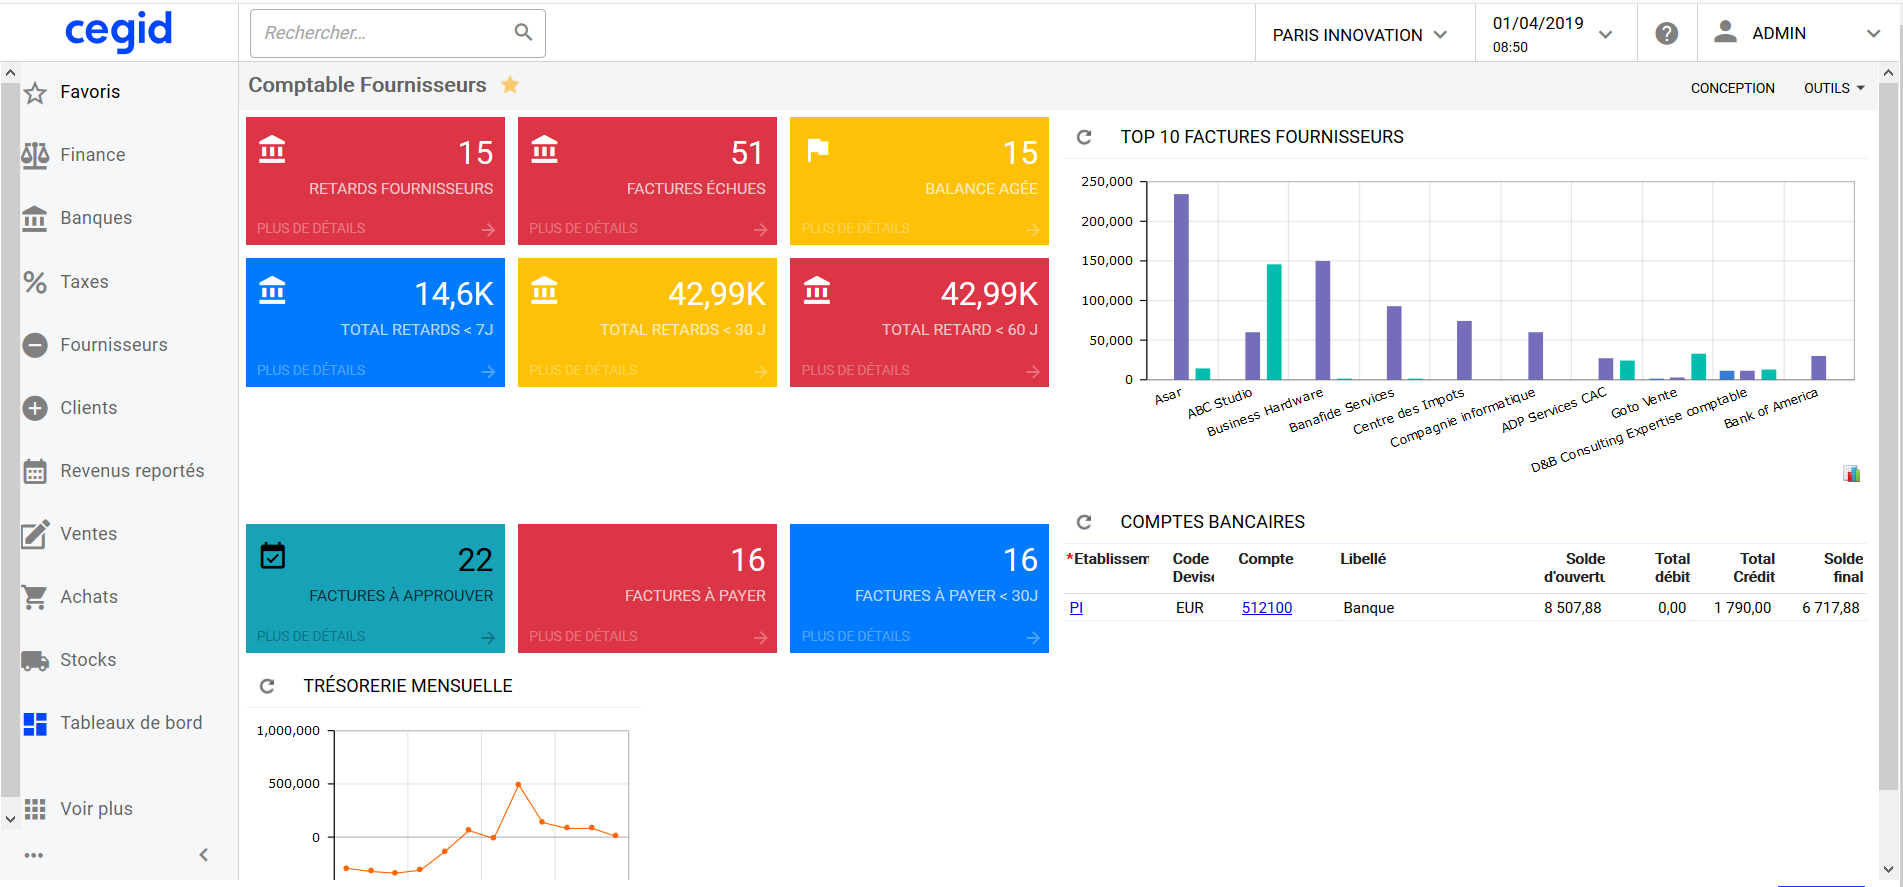
Task: Click the tall purple Asar bar
Action: [1181, 287]
